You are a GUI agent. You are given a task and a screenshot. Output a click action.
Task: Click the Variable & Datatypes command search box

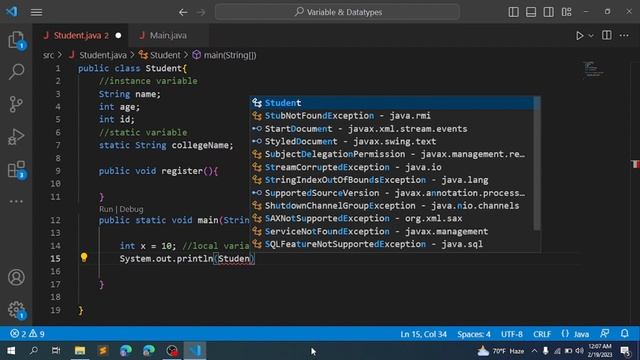[x=337, y=12]
